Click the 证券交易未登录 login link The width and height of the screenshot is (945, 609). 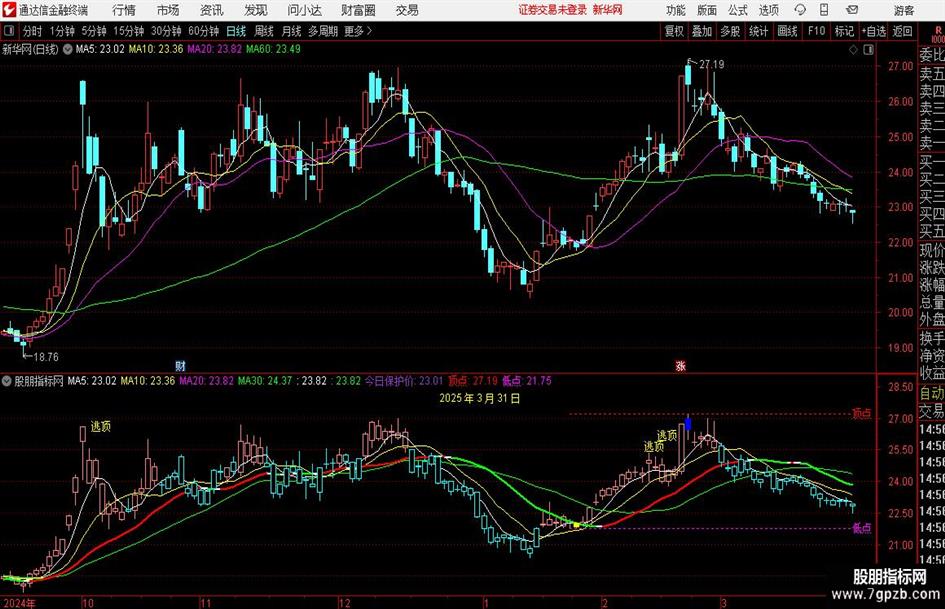[553, 10]
